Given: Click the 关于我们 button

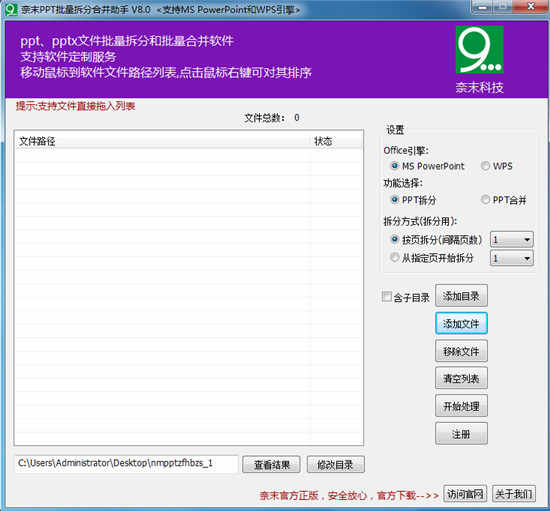Looking at the screenshot, I should (514, 494).
